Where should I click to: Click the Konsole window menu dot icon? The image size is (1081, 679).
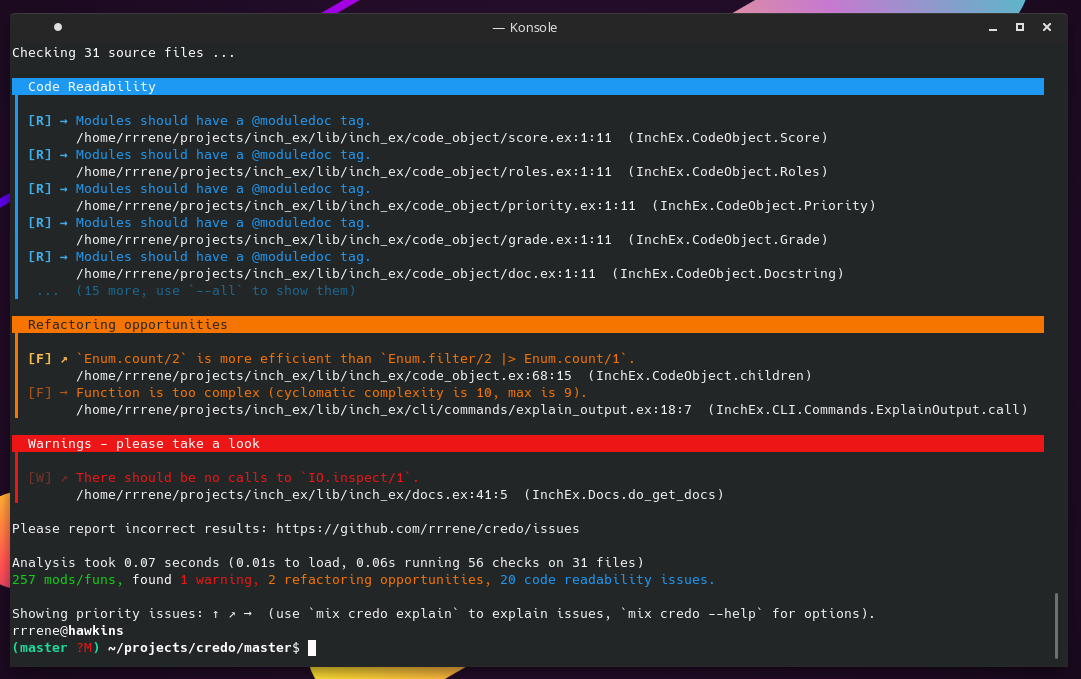click(58, 27)
